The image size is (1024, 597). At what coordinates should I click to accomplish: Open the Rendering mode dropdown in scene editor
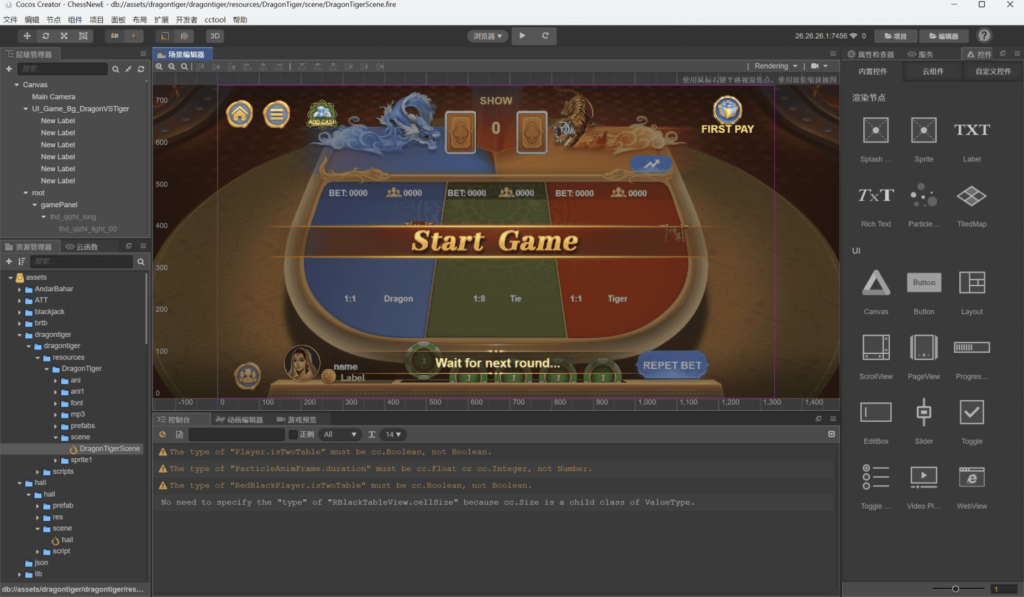coord(771,65)
